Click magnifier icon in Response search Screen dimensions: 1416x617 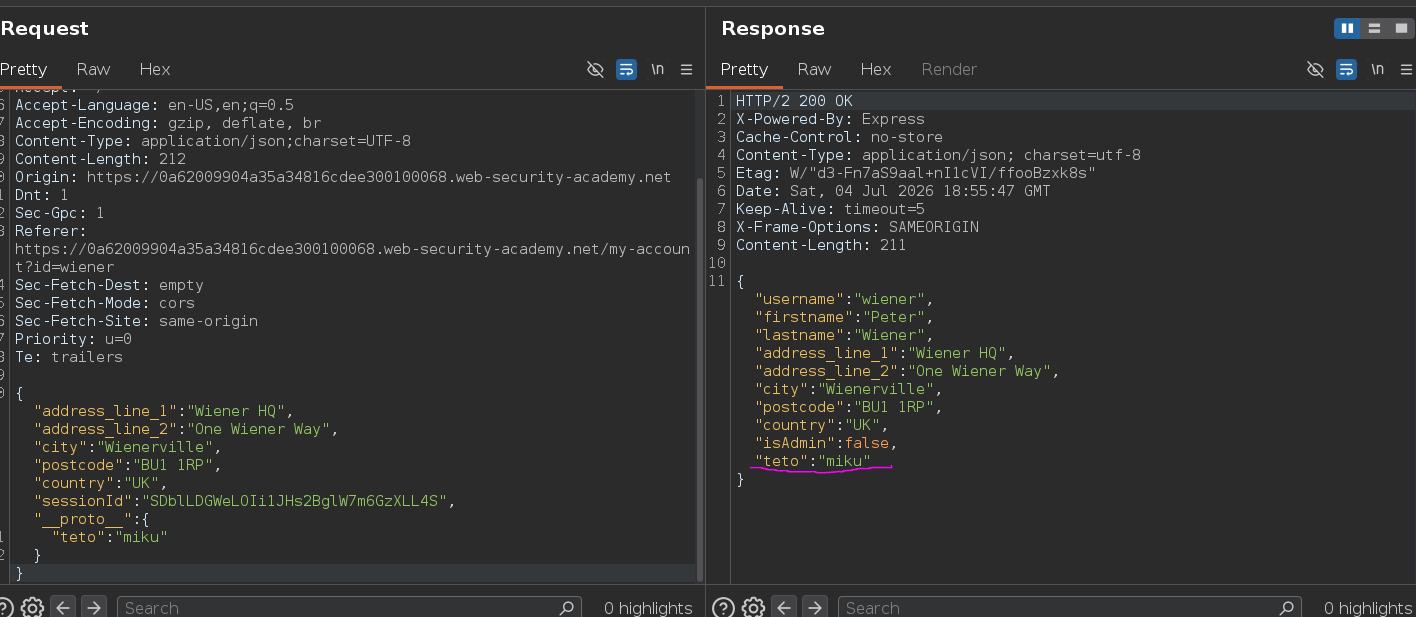coord(1289,607)
